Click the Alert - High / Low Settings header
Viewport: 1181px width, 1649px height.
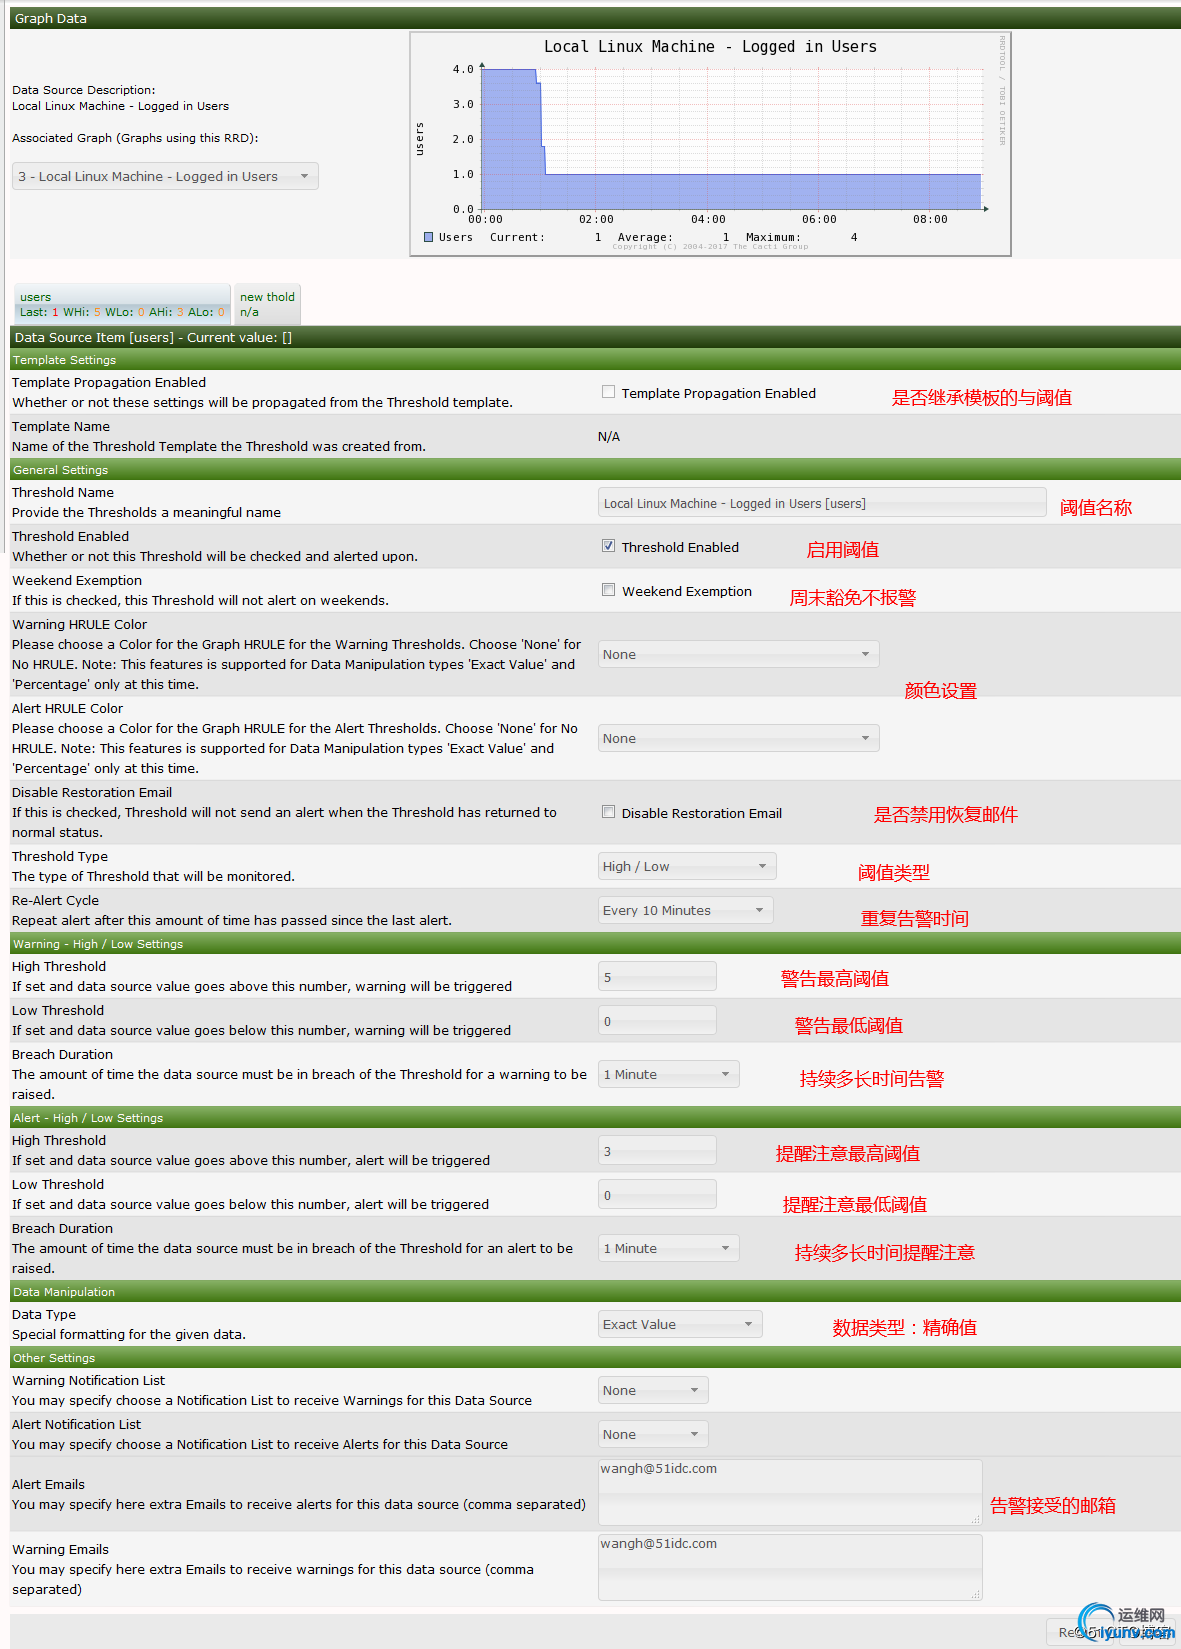(x=595, y=1118)
